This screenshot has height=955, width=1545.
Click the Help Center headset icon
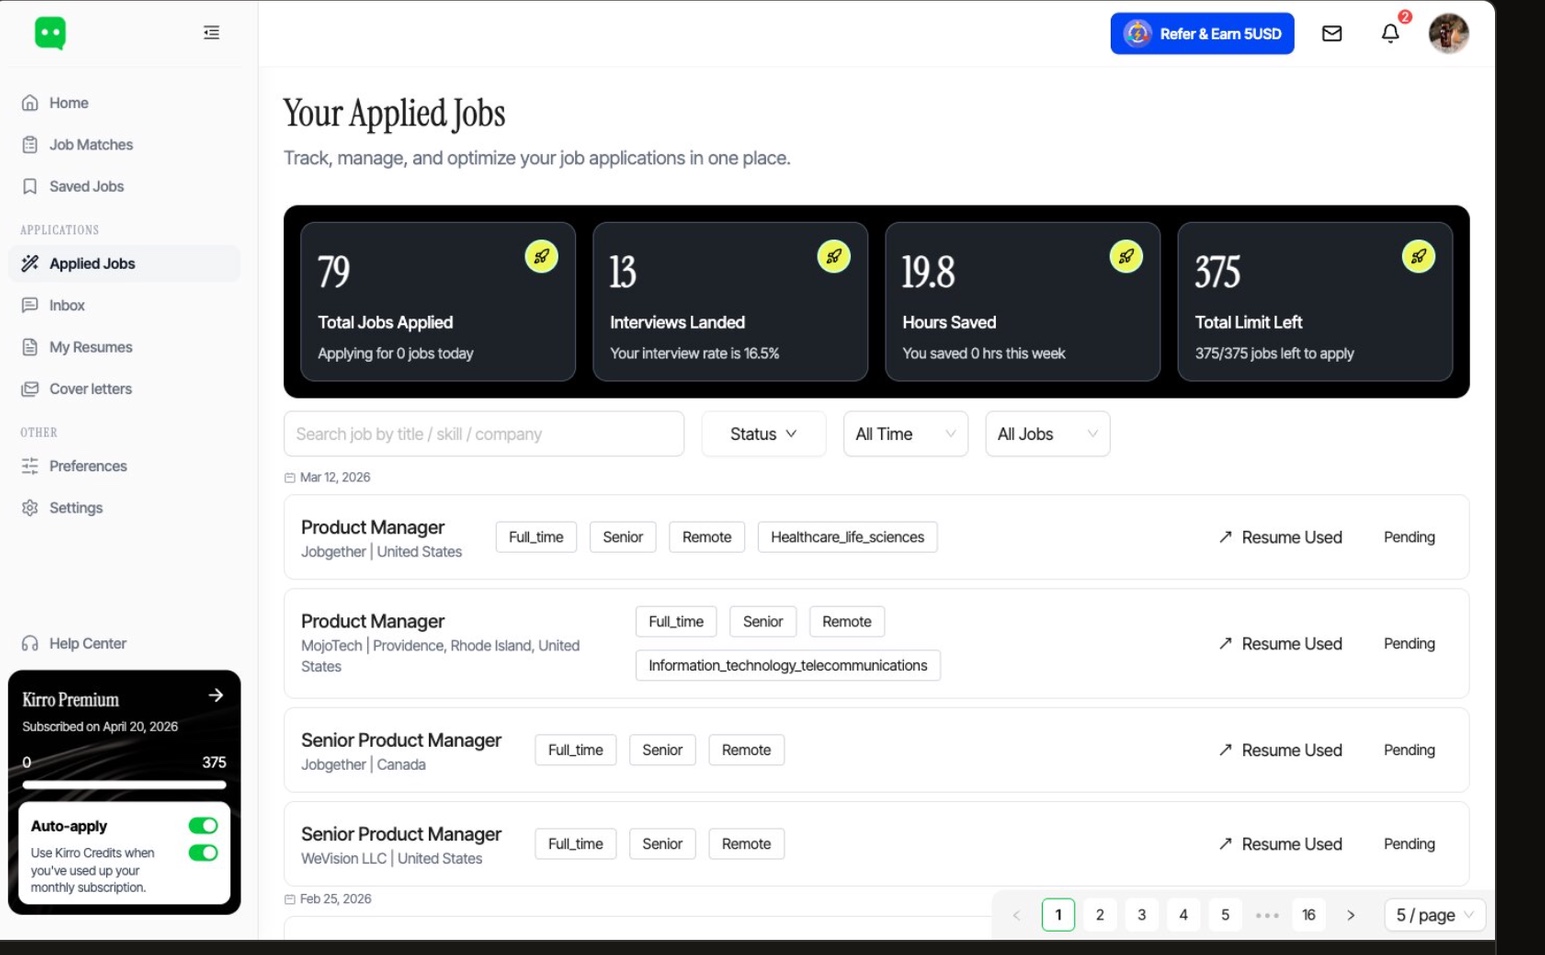coord(30,643)
